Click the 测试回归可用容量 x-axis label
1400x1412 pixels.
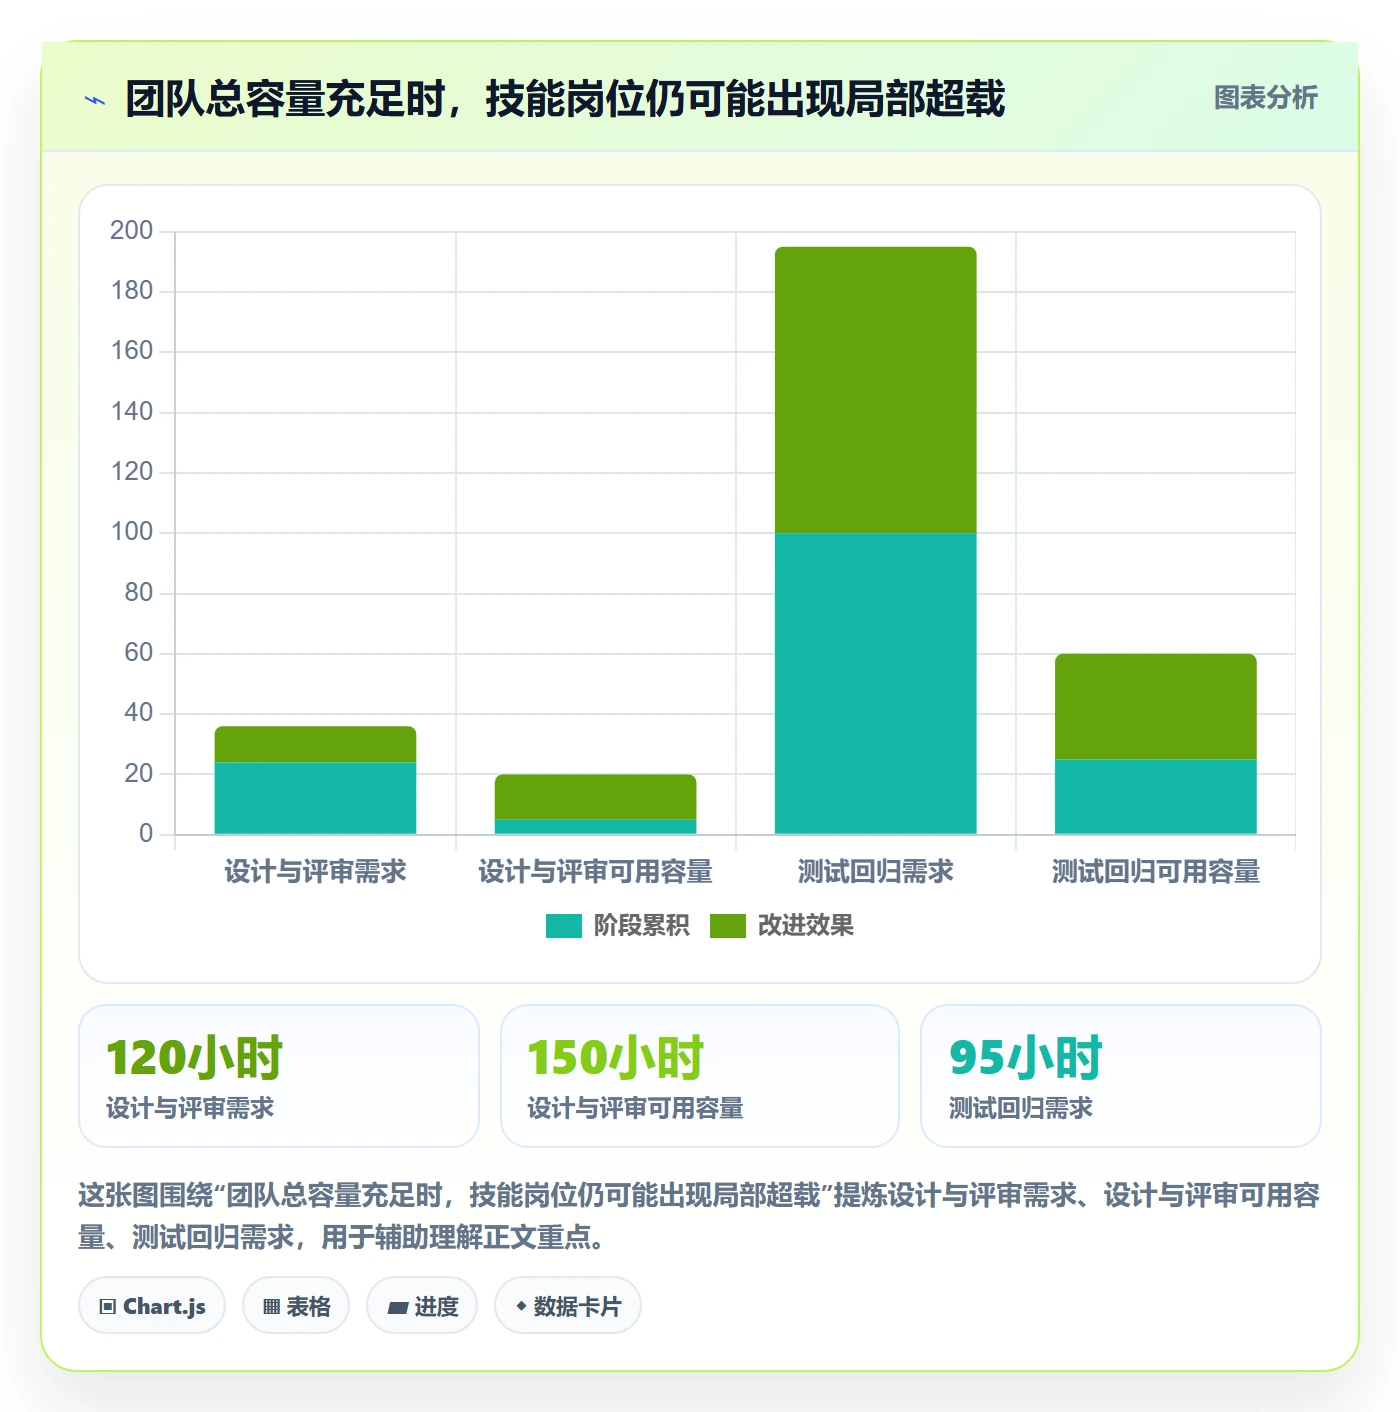[1156, 872]
